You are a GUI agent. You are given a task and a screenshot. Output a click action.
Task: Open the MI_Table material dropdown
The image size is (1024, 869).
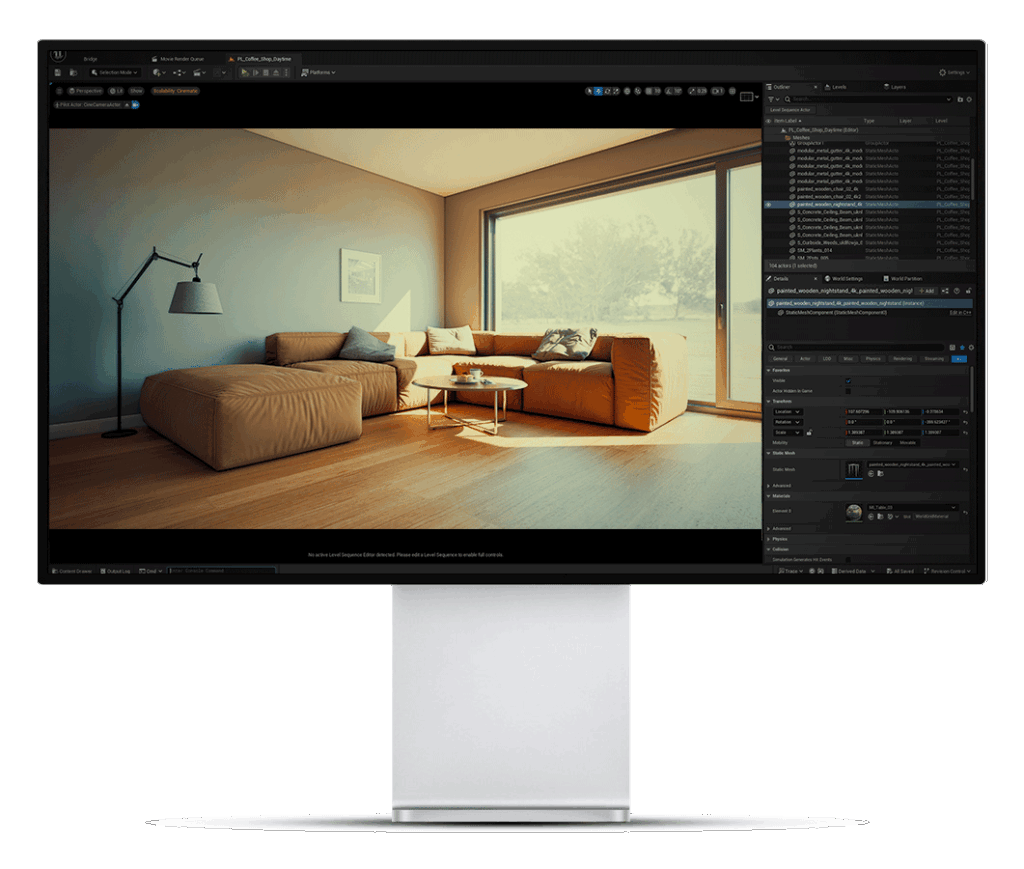[x=912, y=507]
